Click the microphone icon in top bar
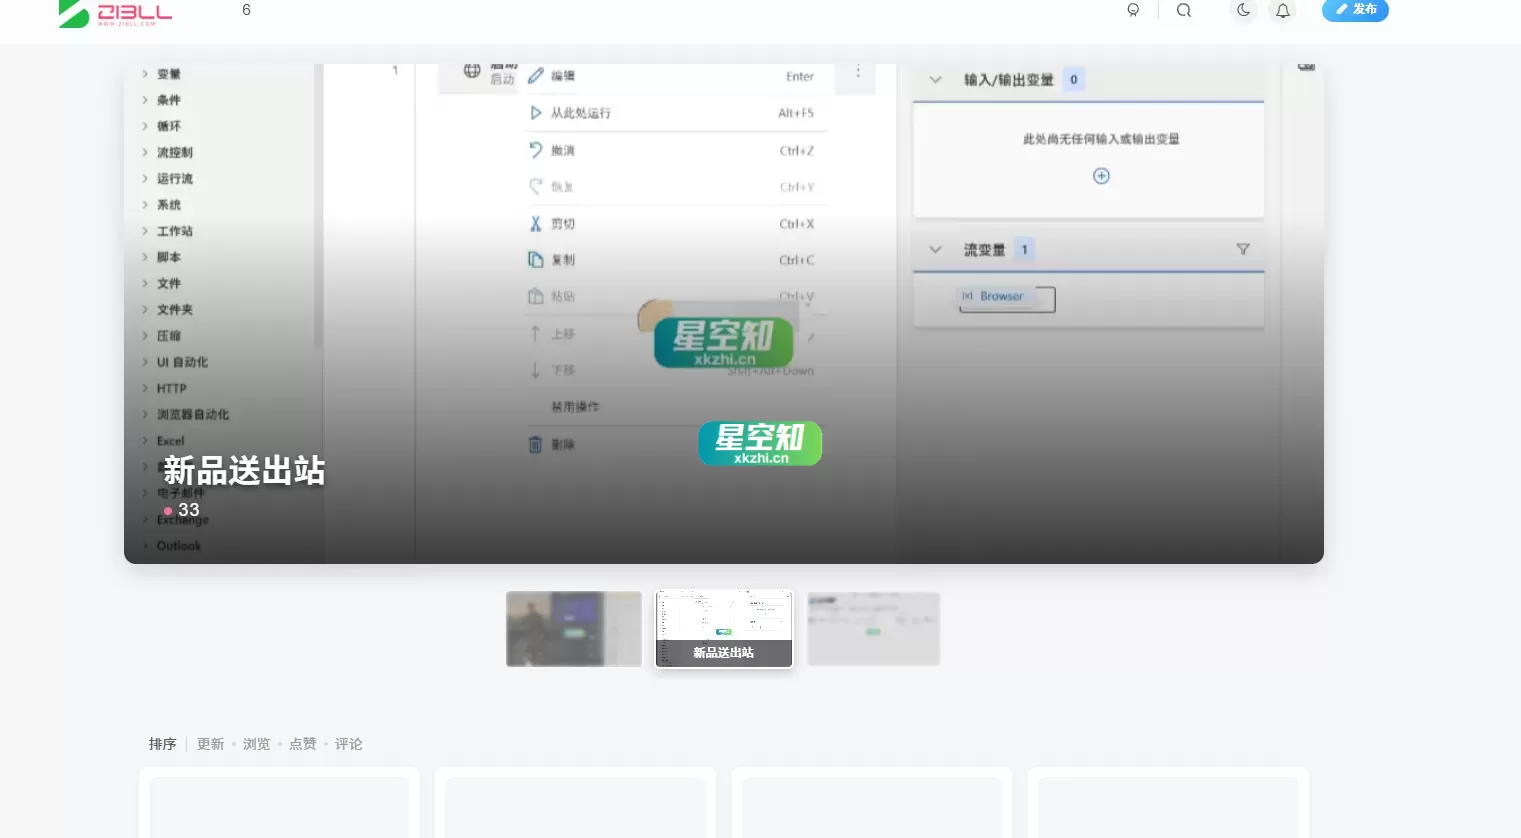Viewport: 1521px width, 838px height. [1133, 10]
